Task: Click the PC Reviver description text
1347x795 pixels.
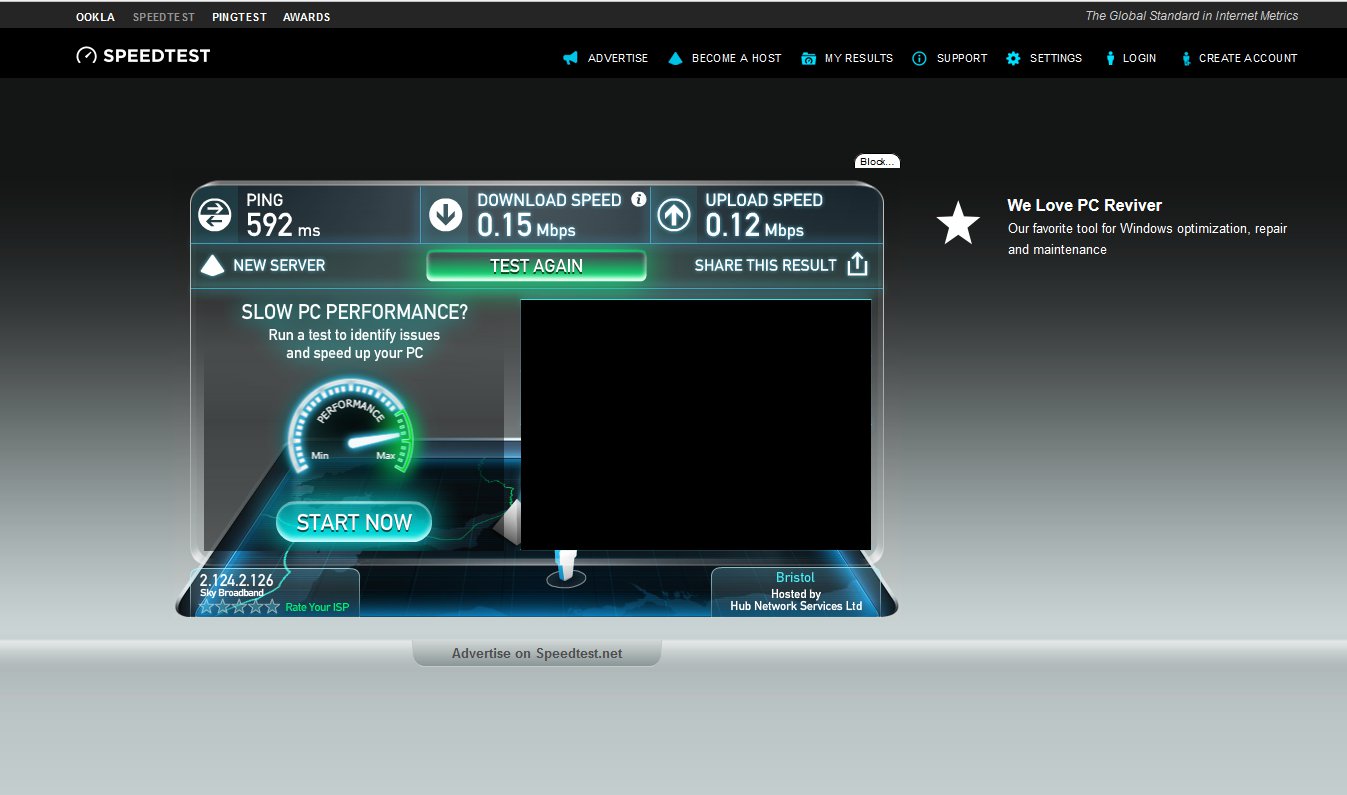Action: pos(1147,239)
